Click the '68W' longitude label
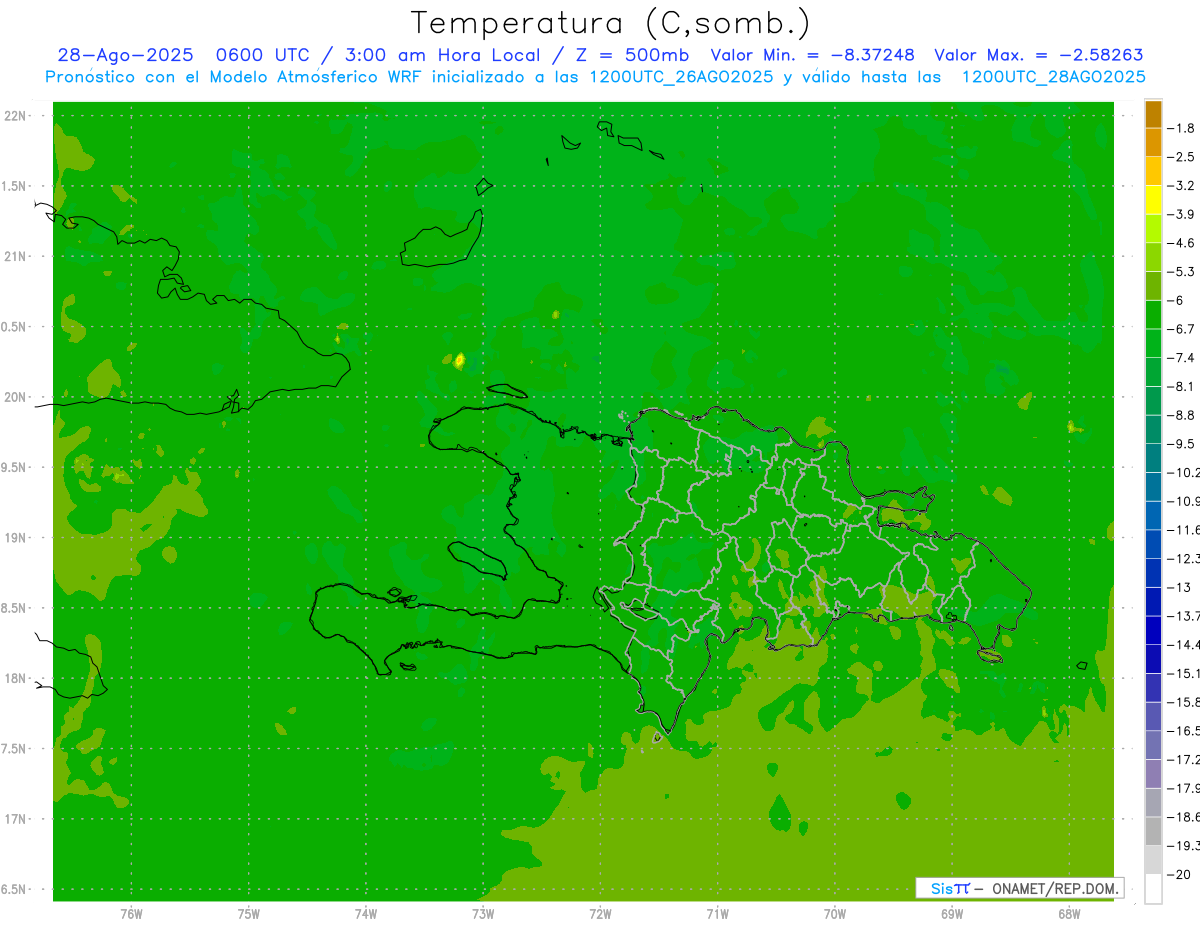The width and height of the screenshot is (1200, 927). (x=1069, y=914)
